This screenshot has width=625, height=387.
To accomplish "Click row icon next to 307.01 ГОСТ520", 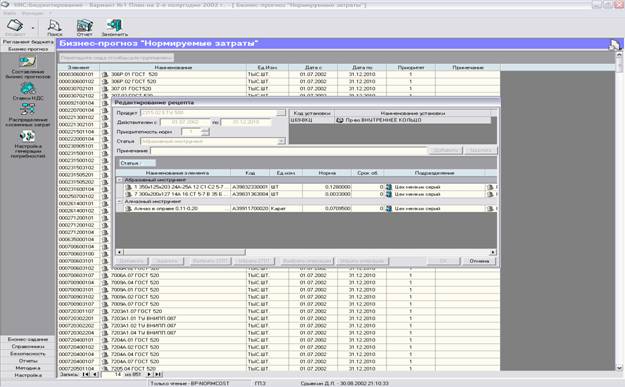I will [x=105, y=89].
